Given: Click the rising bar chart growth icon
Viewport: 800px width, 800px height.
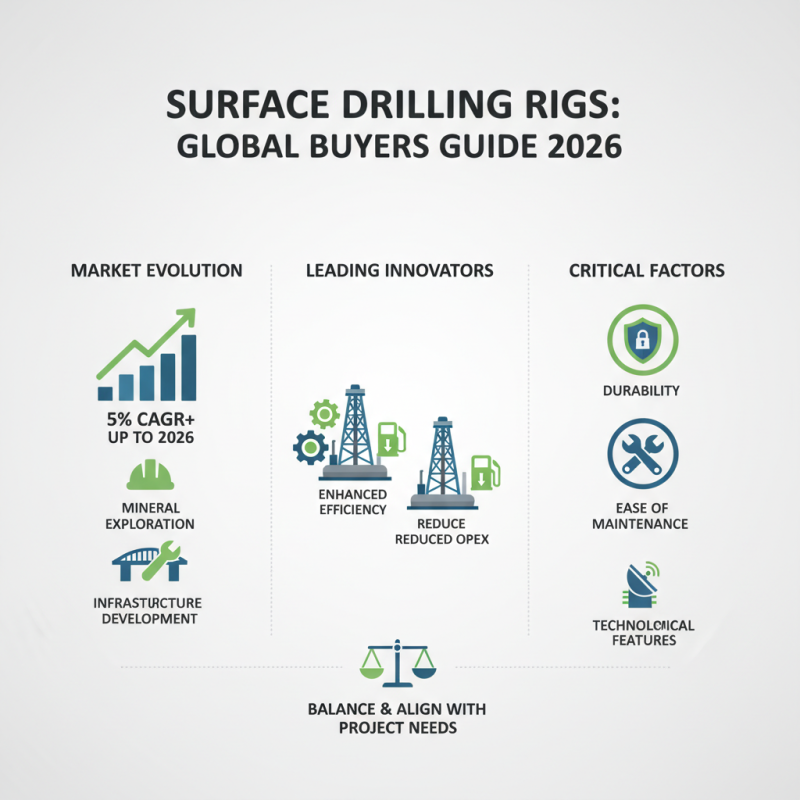Looking at the screenshot, I should coord(146,355).
